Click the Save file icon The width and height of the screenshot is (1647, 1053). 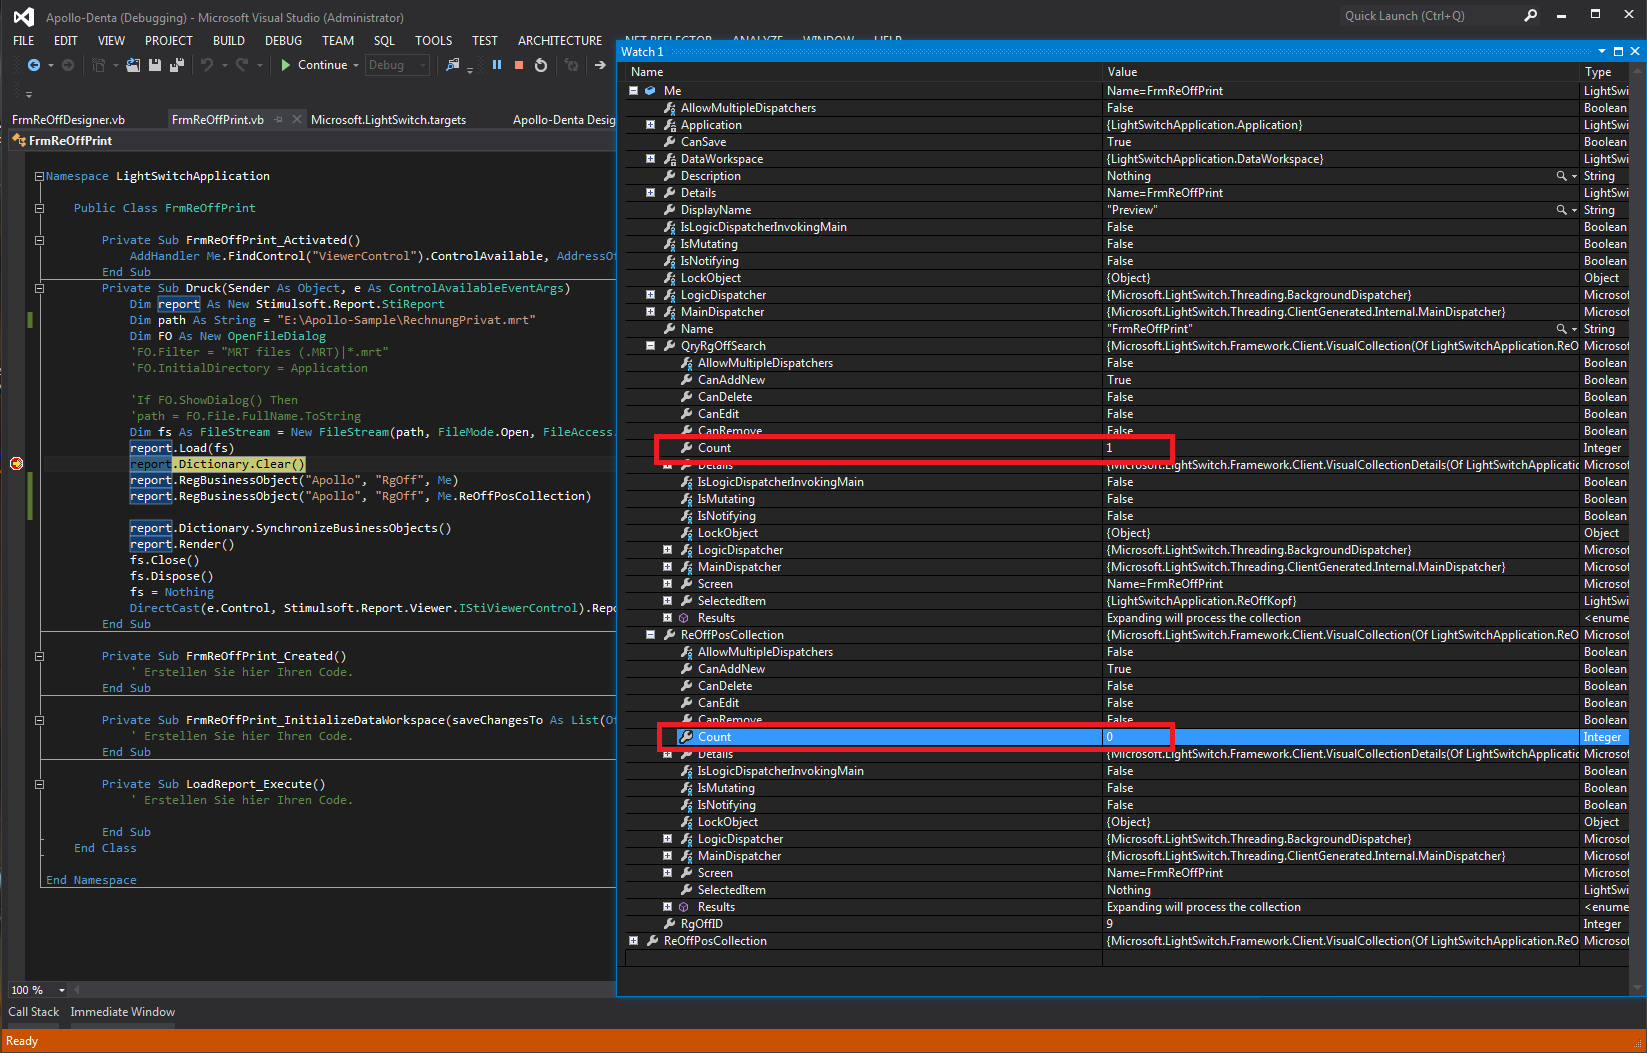pyautogui.click(x=155, y=65)
